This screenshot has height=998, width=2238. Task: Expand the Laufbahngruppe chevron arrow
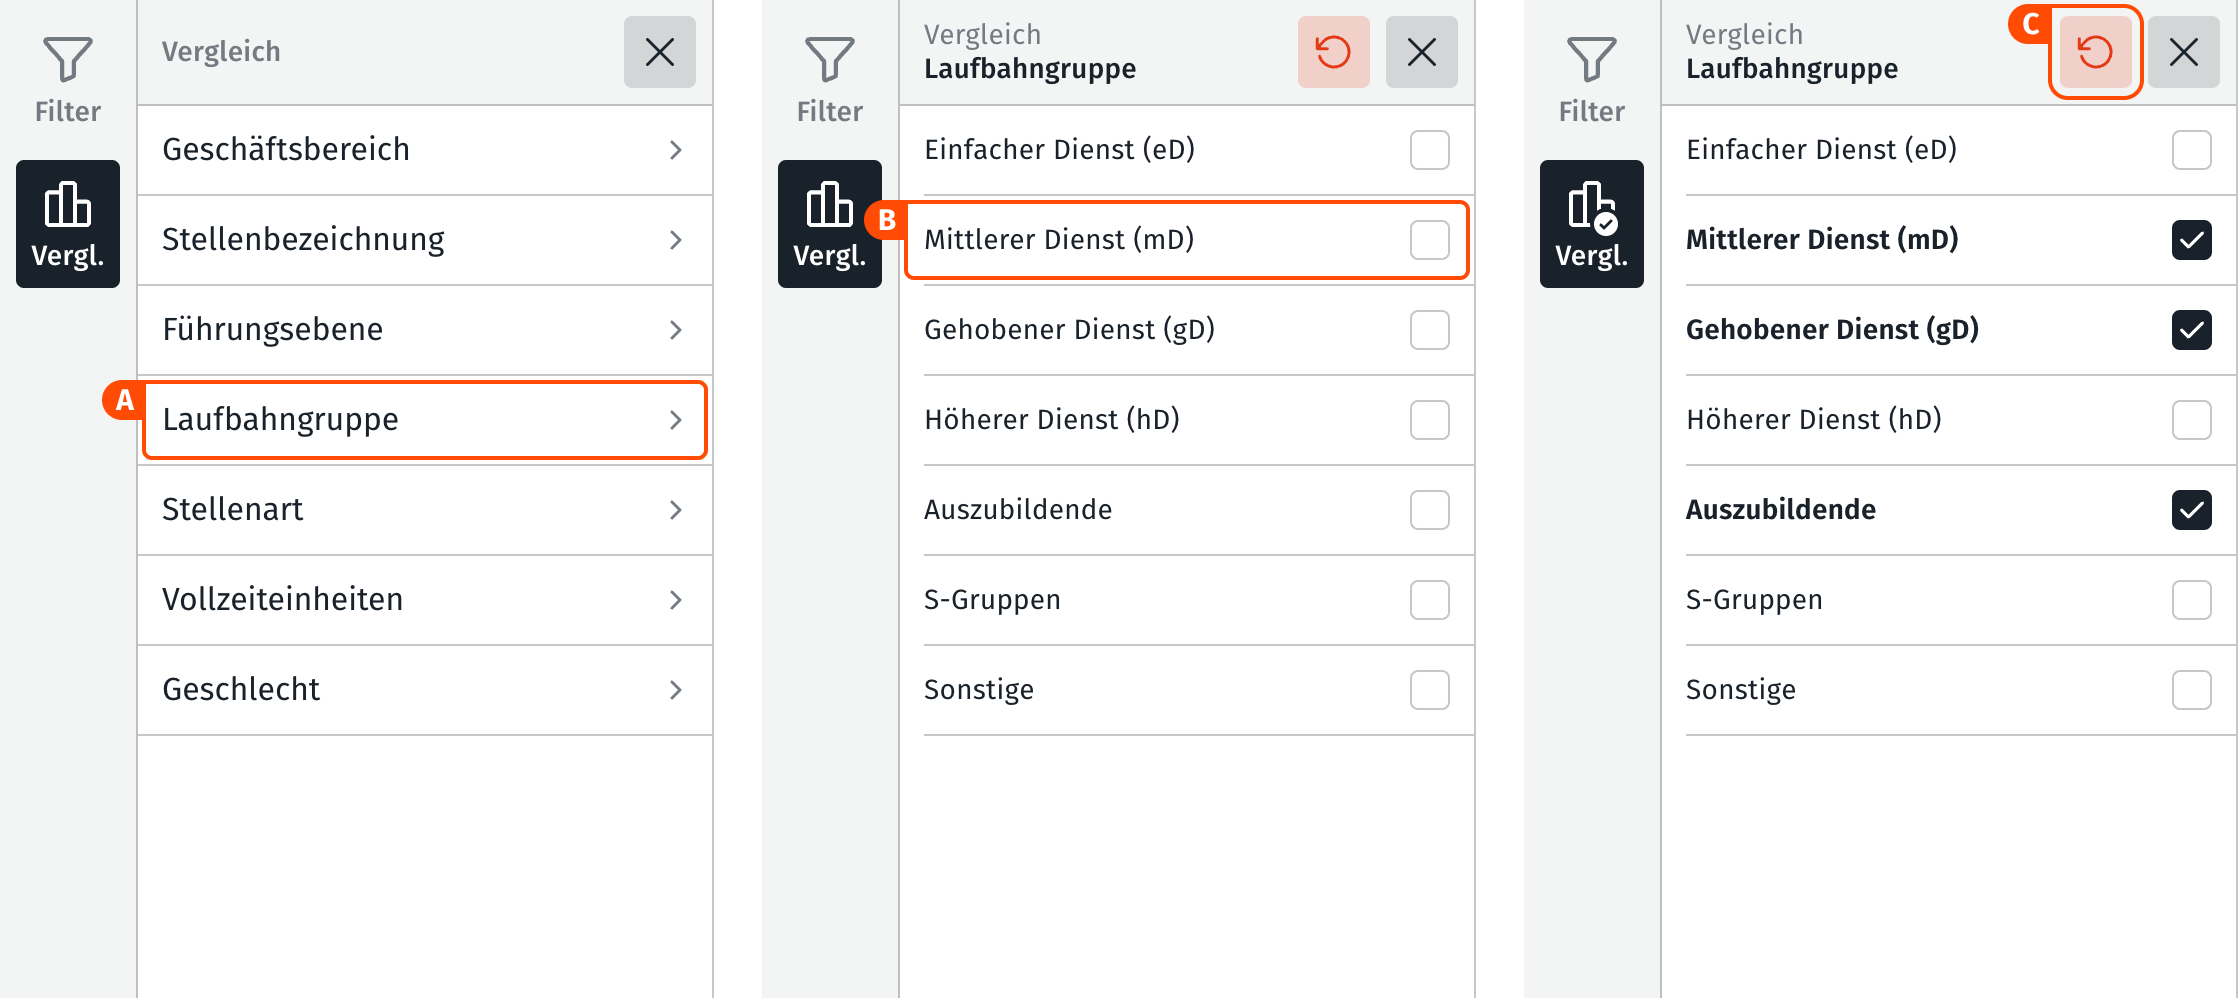click(676, 420)
